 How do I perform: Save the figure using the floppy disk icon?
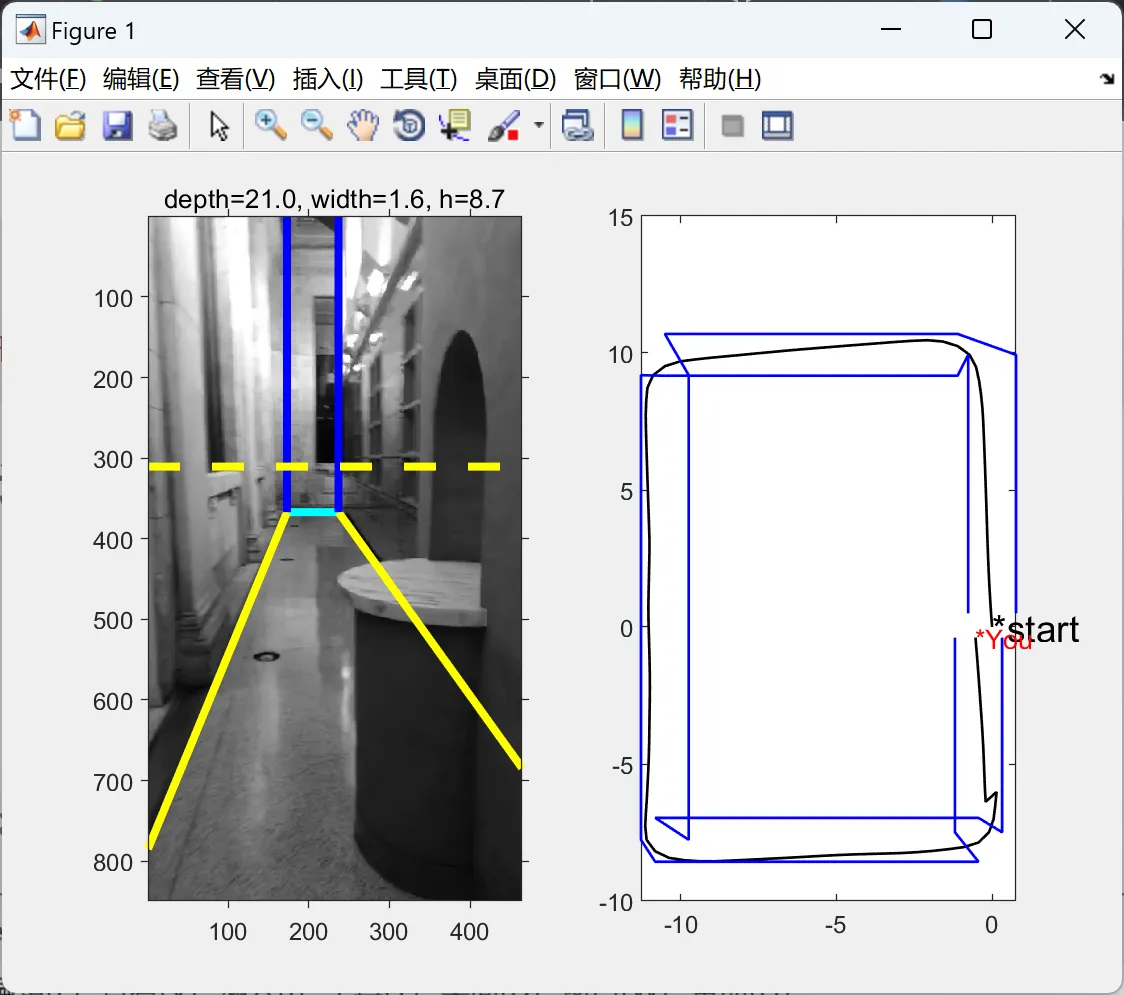point(117,126)
